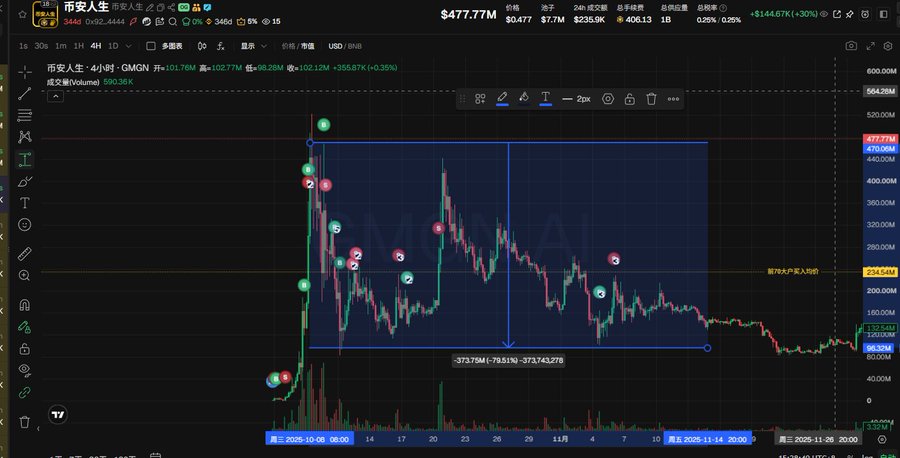Pin the token with pin icon
This screenshot has width=900, height=458.
coord(849,14)
